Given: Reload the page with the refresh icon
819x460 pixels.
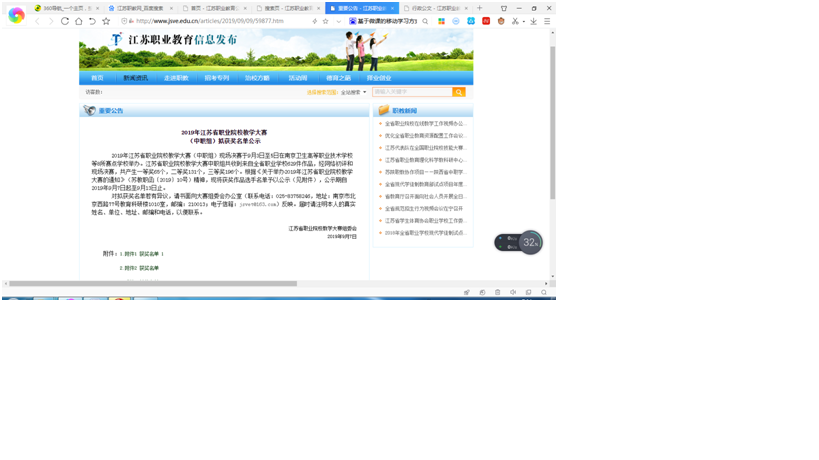Looking at the screenshot, I should pyautogui.click(x=65, y=21).
